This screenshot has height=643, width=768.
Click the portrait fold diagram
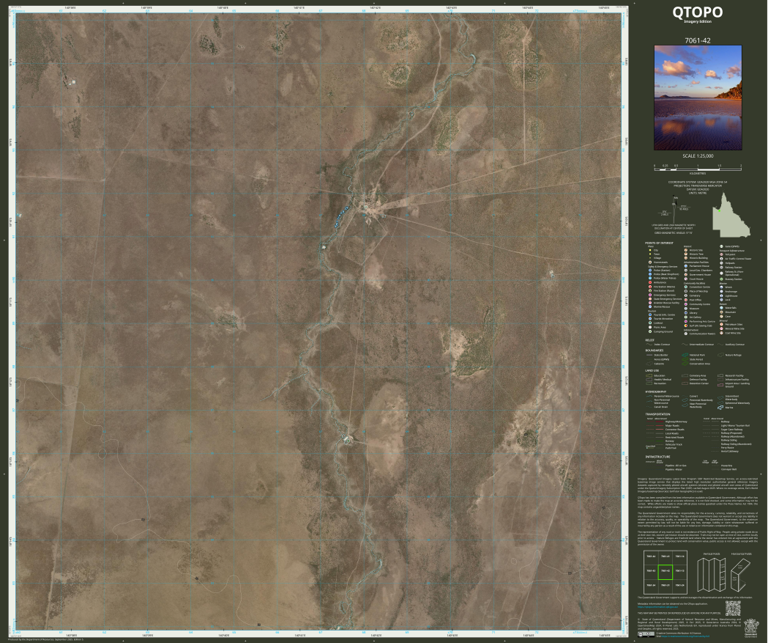click(712, 575)
